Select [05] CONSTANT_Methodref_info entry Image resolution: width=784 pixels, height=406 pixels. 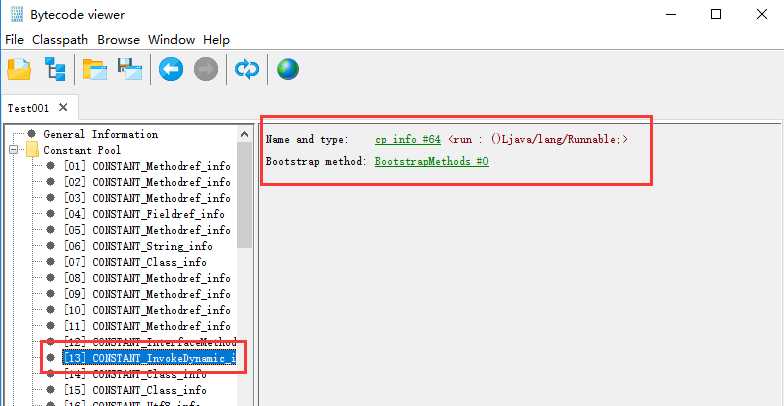[x=147, y=230]
